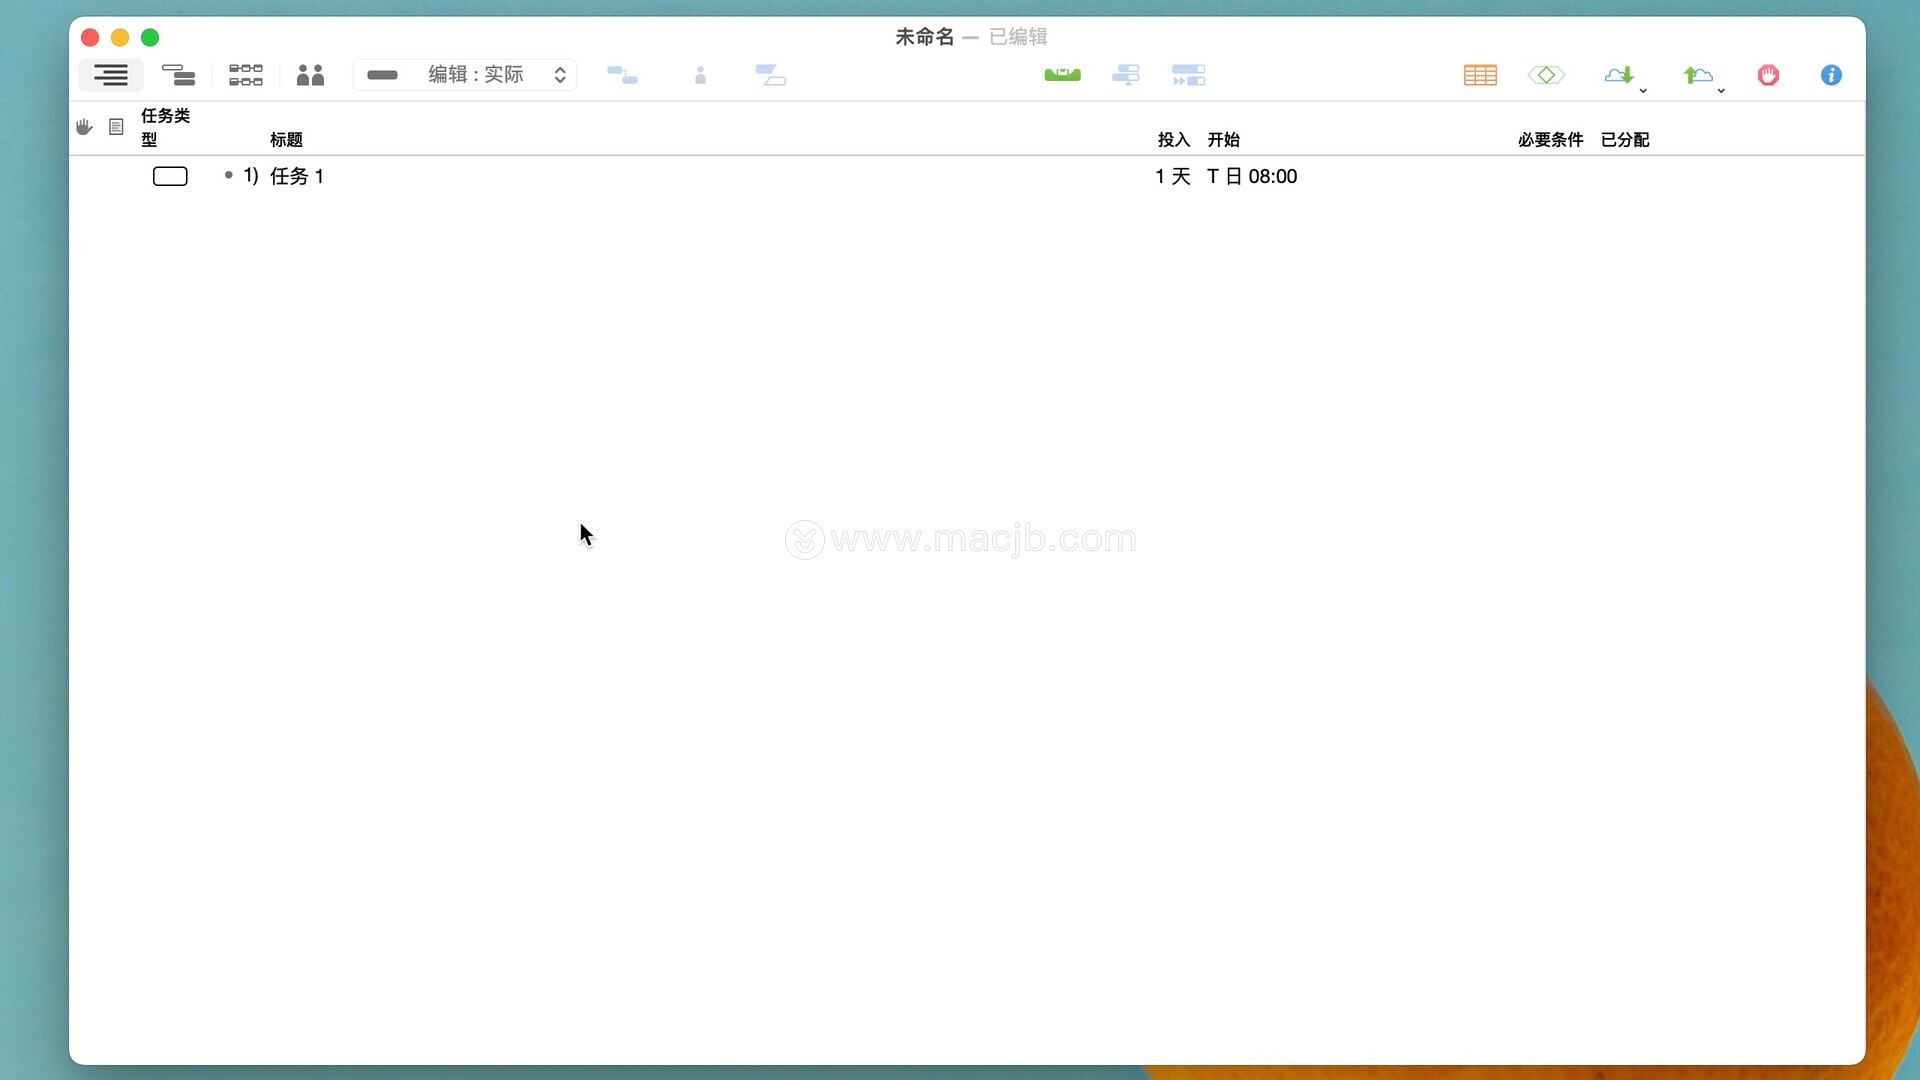
Task: Switch to the task outline view
Action: click(111, 75)
